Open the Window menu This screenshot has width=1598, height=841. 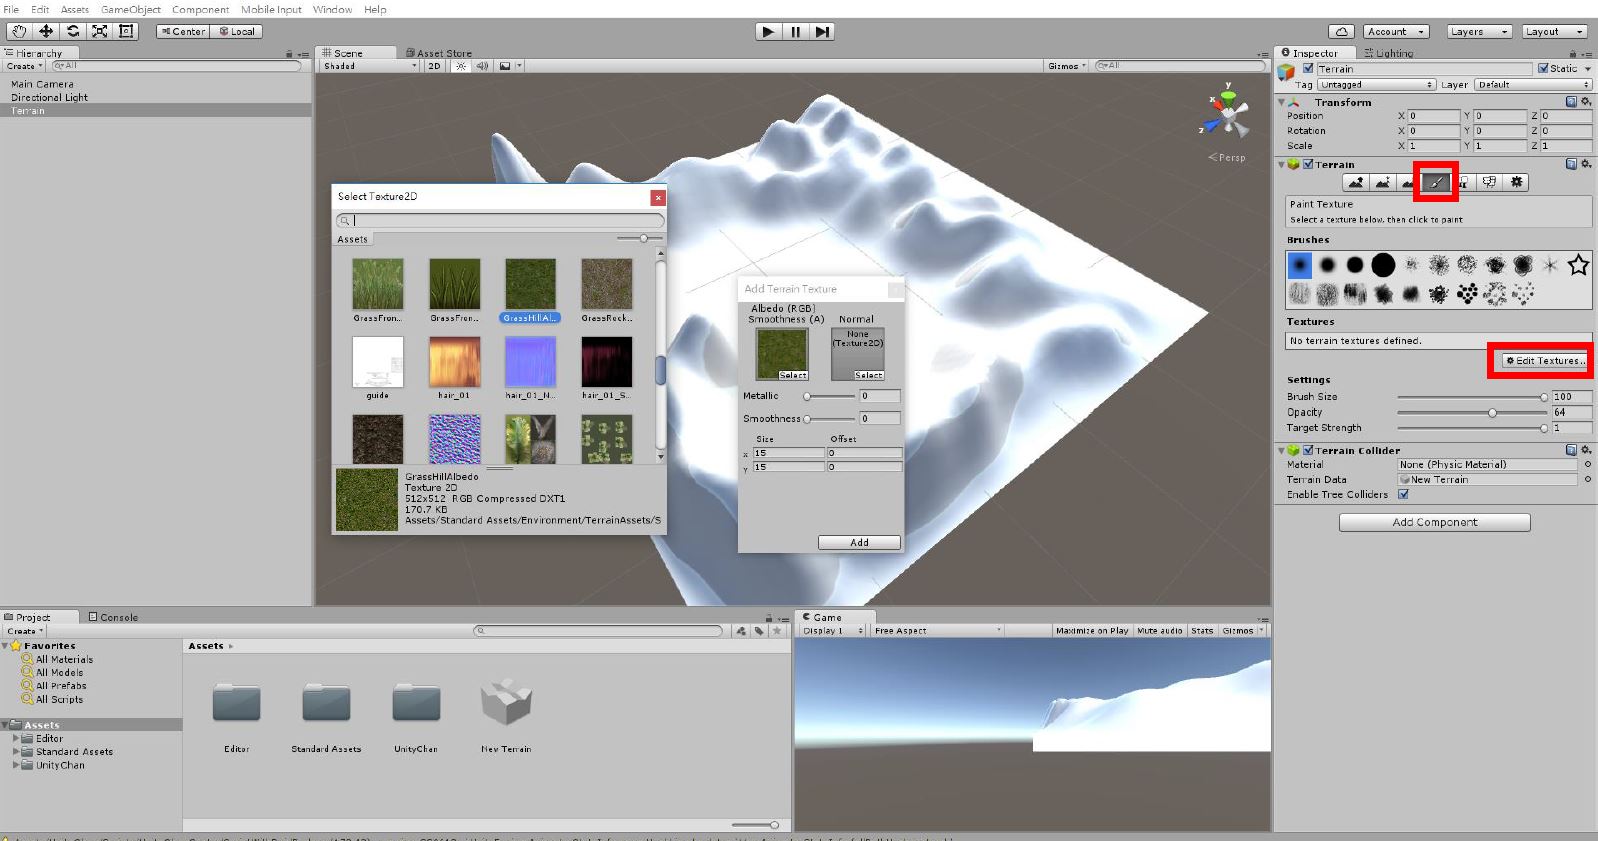(332, 9)
